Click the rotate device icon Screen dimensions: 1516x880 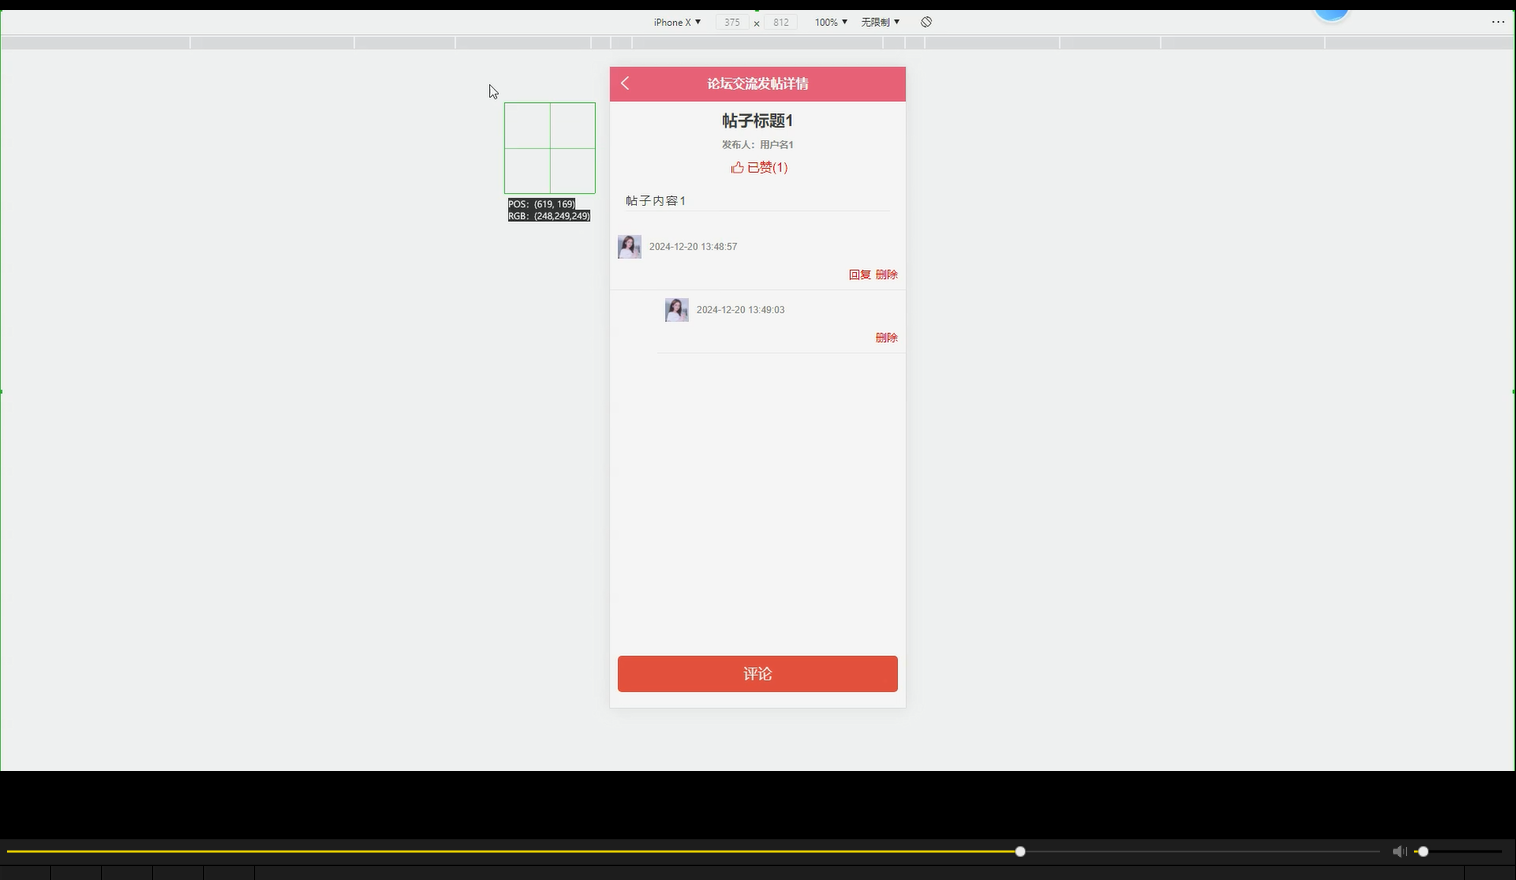point(926,22)
